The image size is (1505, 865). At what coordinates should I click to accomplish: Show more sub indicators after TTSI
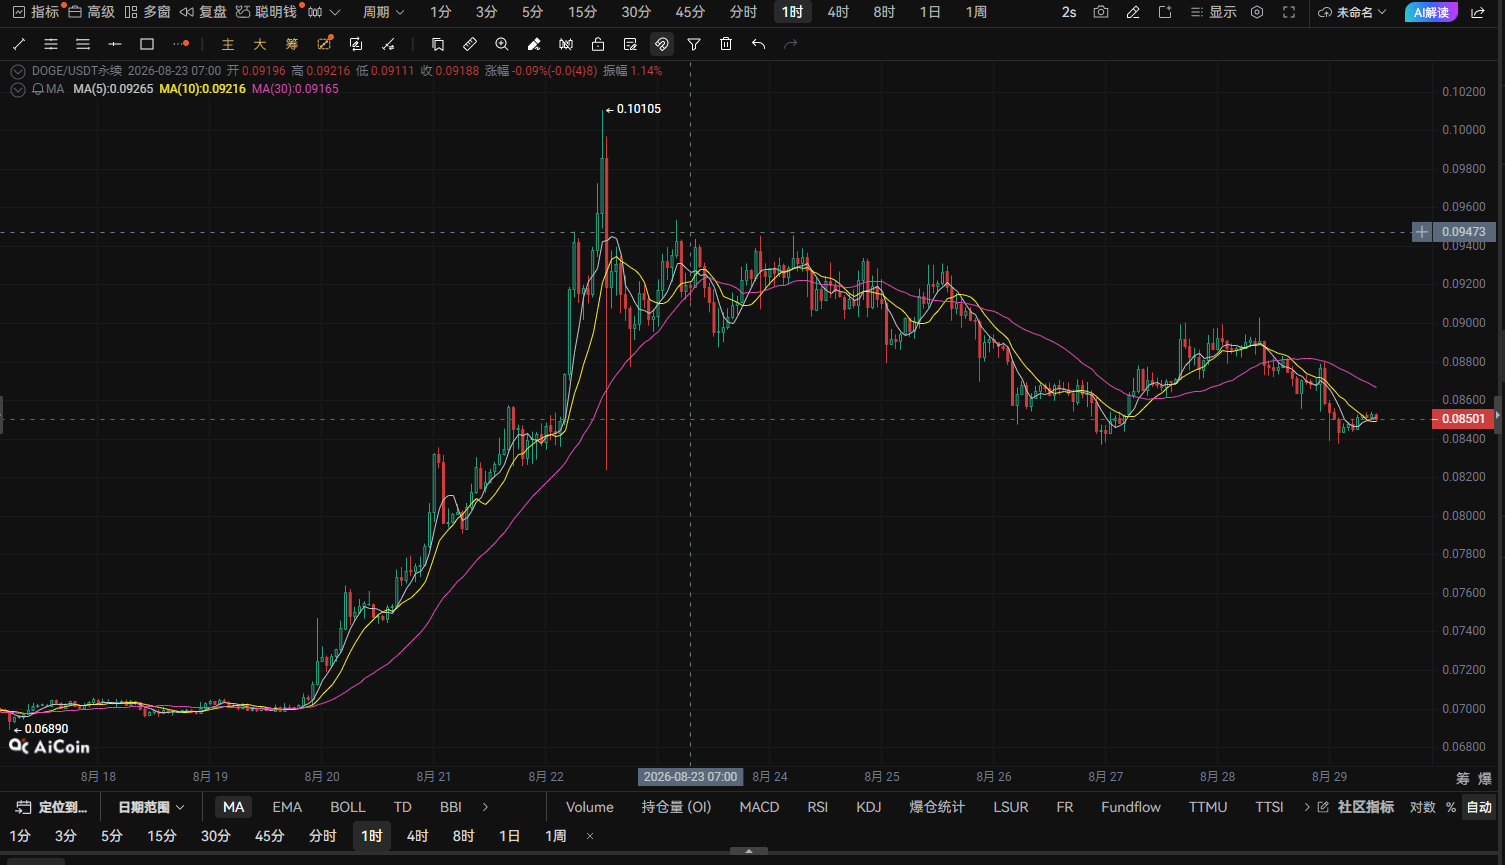point(1306,807)
